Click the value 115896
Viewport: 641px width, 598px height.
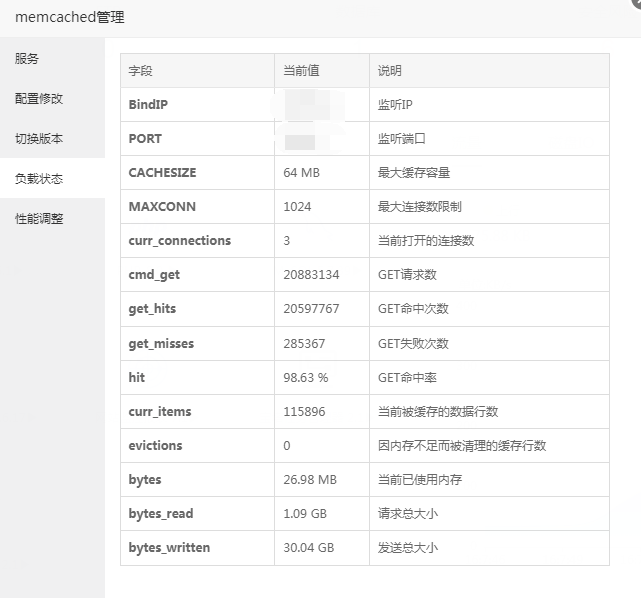pyautogui.click(x=305, y=411)
